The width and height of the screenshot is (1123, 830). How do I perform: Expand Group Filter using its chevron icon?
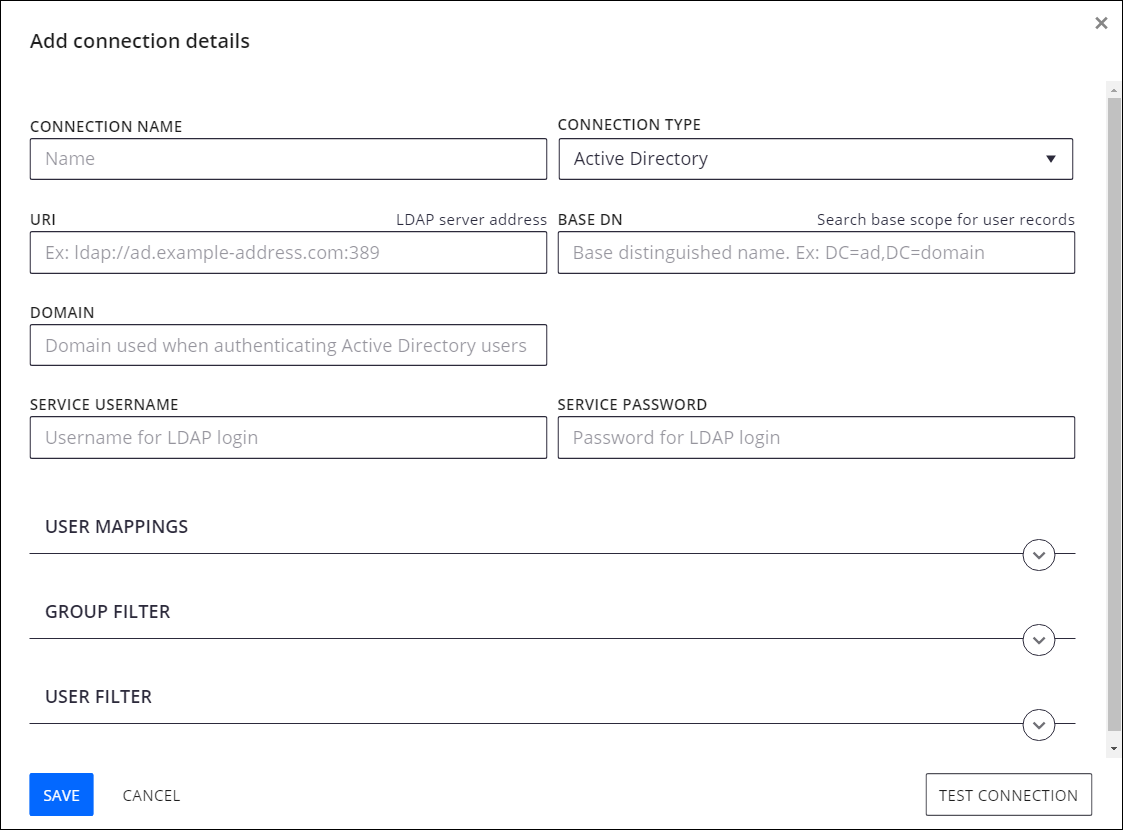click(x=1039, y=639)
